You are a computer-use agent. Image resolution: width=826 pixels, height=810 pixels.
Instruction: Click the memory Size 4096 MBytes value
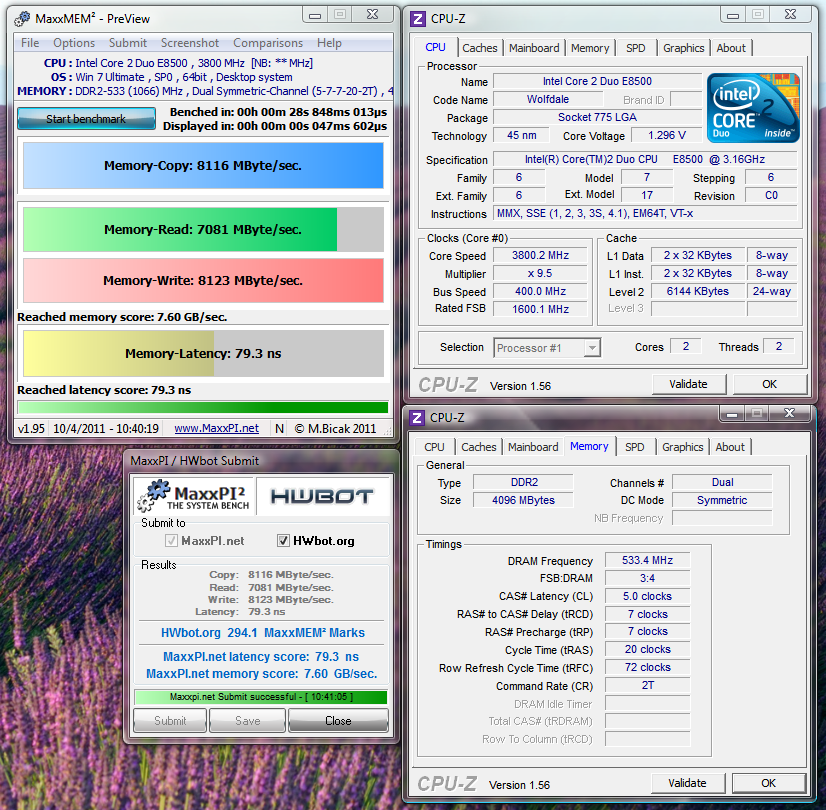tap(523, 500)
